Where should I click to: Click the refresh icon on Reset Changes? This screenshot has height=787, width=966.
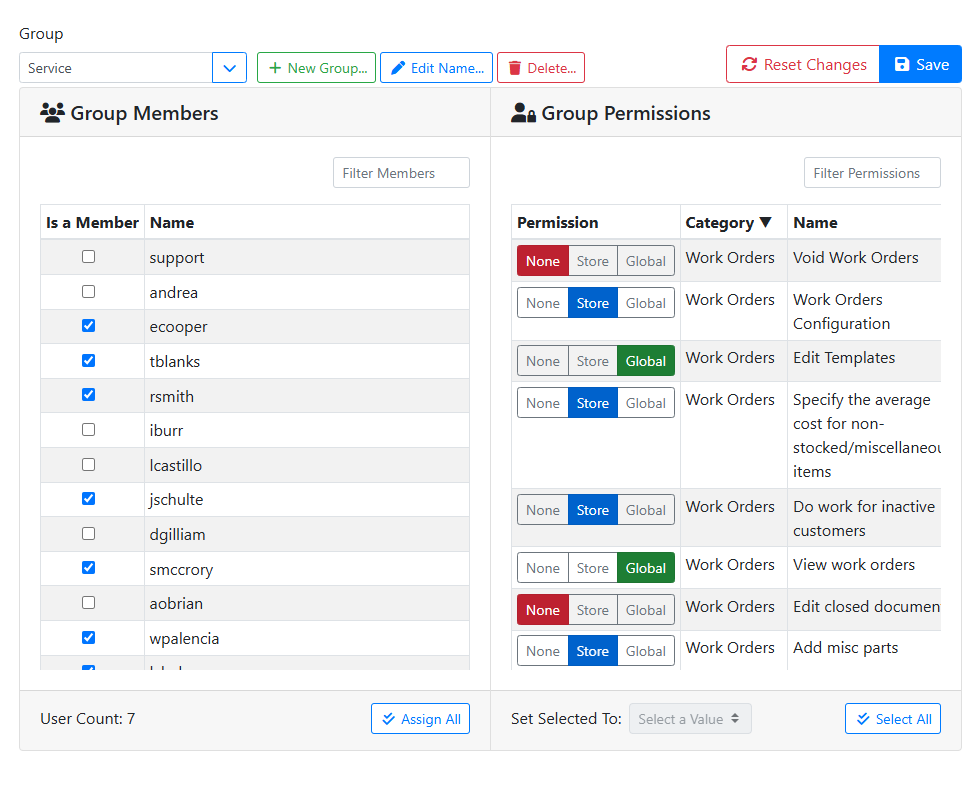[749, 65]
